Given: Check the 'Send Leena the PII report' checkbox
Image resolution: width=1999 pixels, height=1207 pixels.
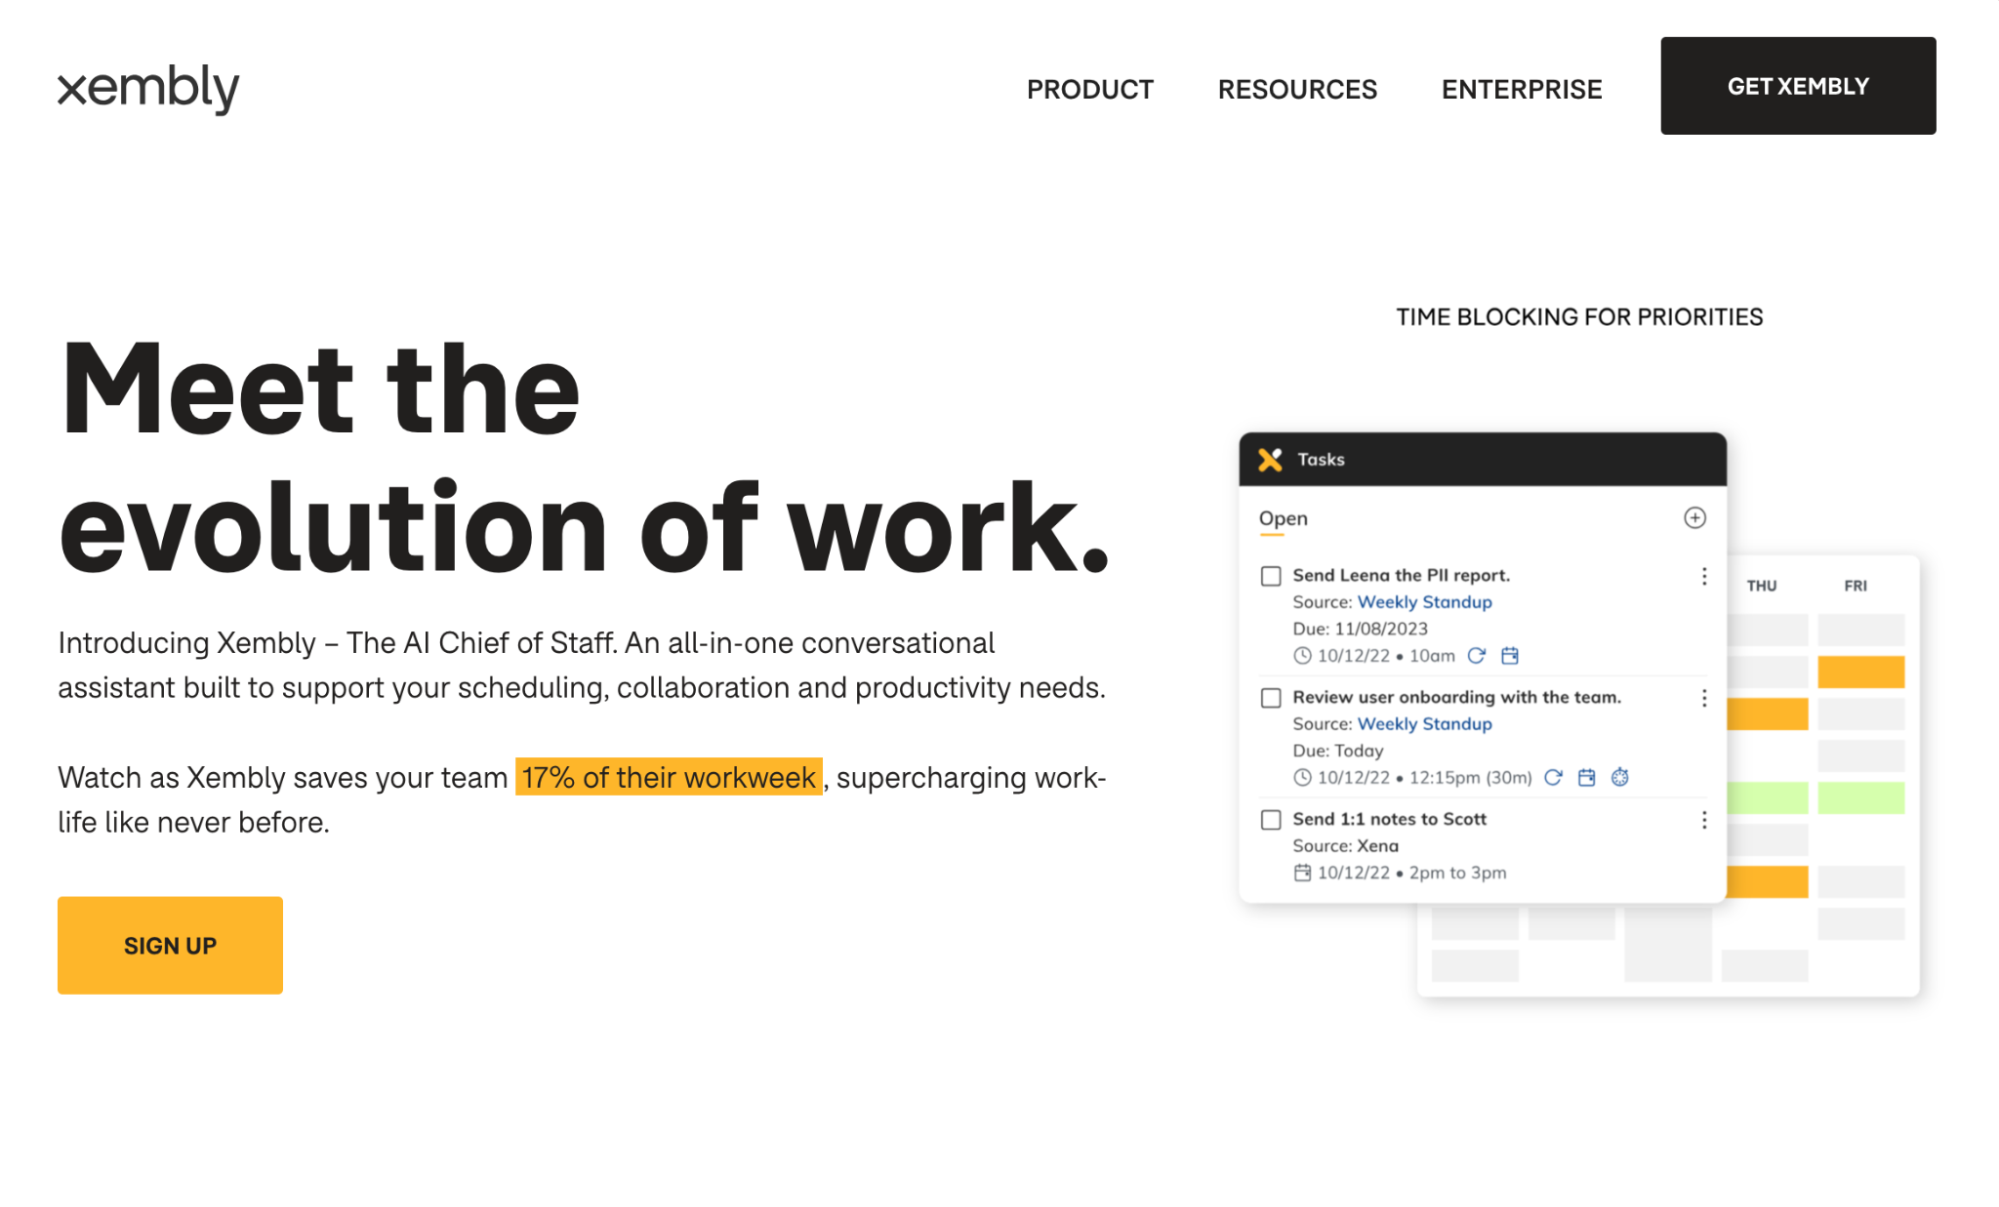Looking at the screenshot, I should click(1271, 576).
